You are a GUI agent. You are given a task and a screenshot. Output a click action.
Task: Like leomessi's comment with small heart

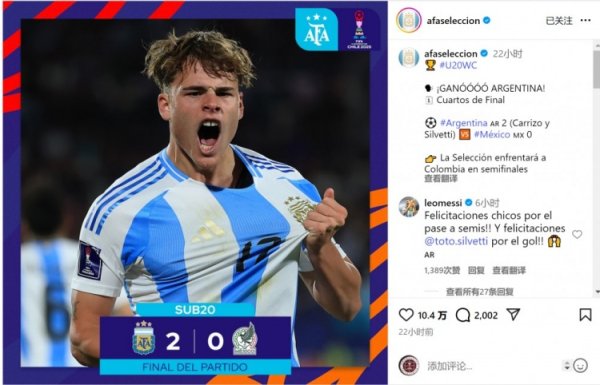577,234
